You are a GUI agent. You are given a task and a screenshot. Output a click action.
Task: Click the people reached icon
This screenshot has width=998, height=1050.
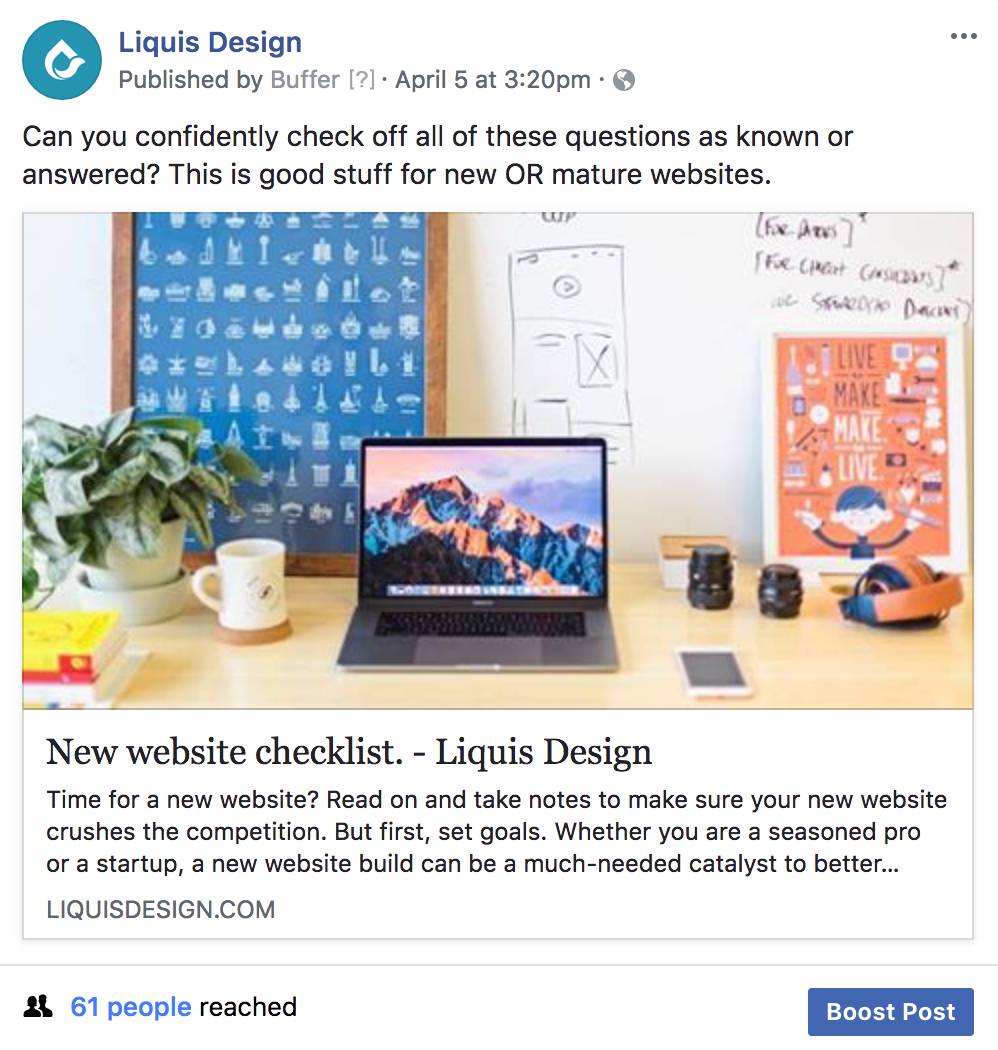[38, 1006]
